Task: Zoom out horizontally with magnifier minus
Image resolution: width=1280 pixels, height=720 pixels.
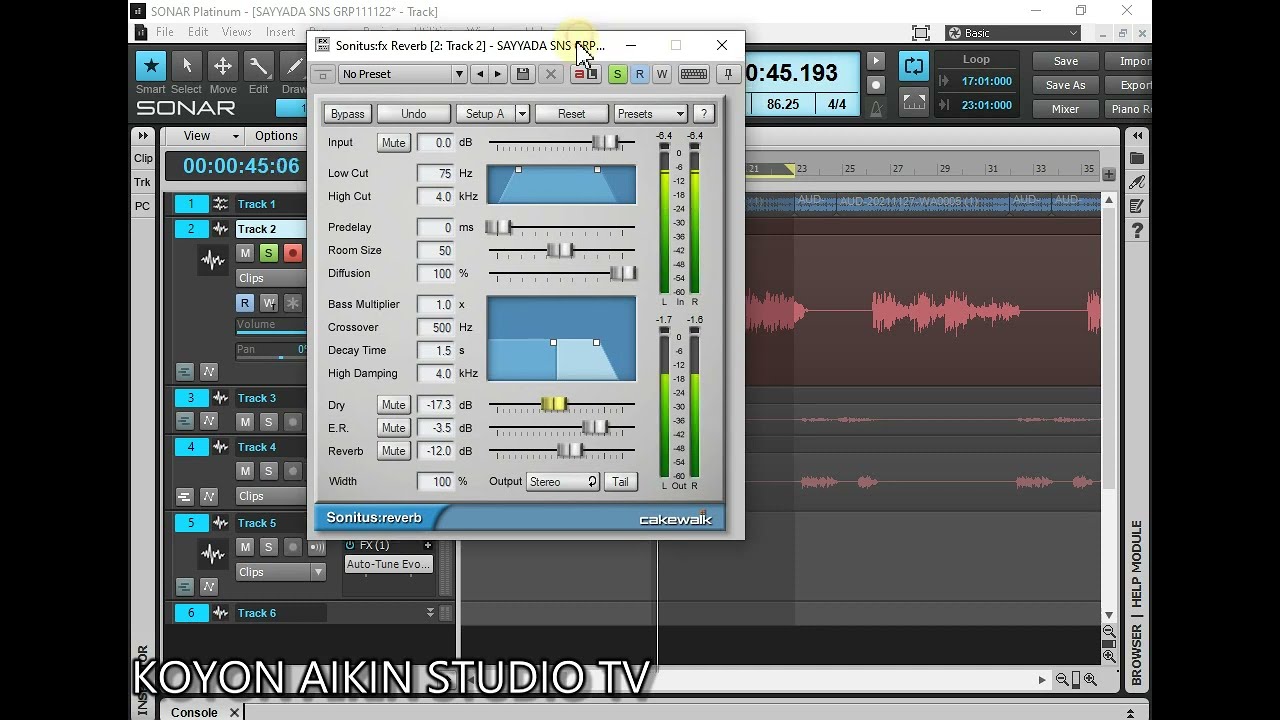Action: [1062, 679]
